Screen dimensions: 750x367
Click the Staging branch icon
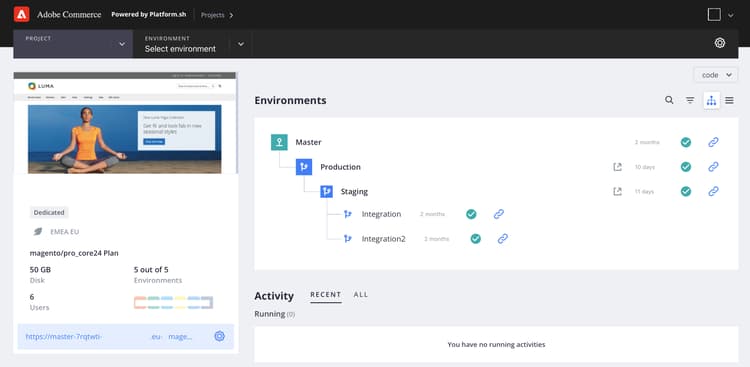click(327, 191)
